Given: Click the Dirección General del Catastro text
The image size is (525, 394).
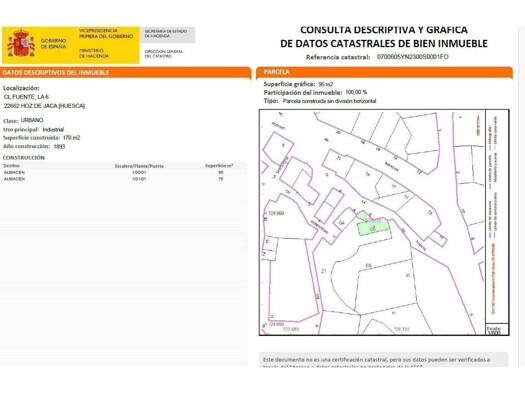Looking at the screenshot, I should (x=164, y=54).
